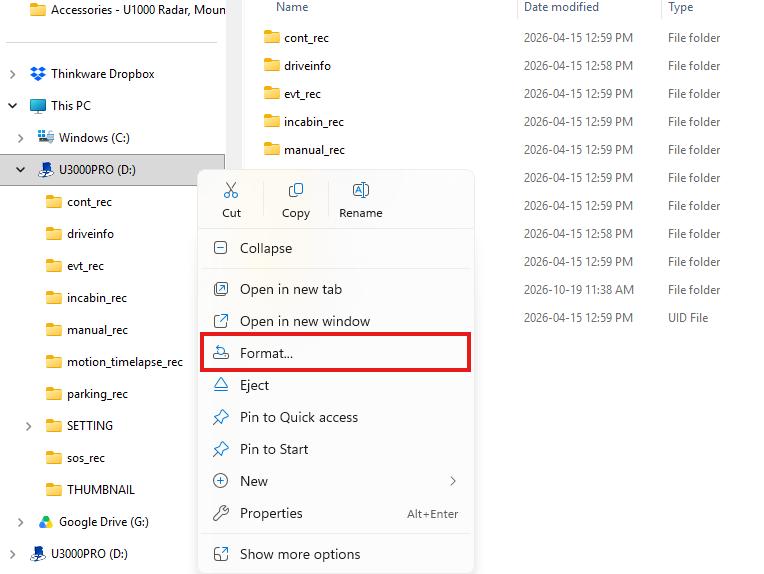The width and height of the screenshot is (764, 574).
Task: Sort by the Name column header
Action: tap(292, 7)
